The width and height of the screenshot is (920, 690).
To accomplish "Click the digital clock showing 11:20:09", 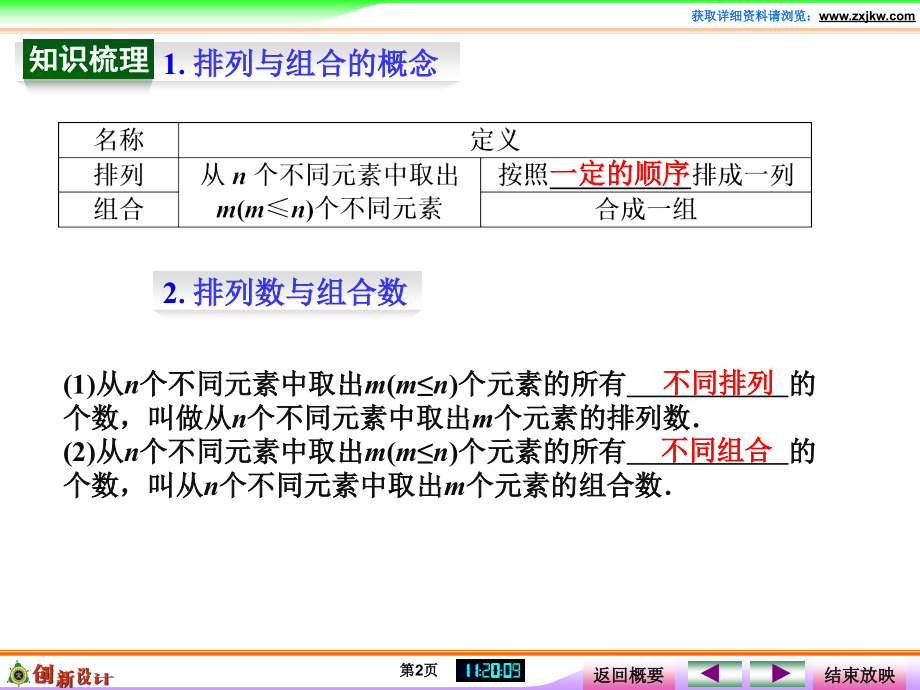I will [x=490, y=671].
